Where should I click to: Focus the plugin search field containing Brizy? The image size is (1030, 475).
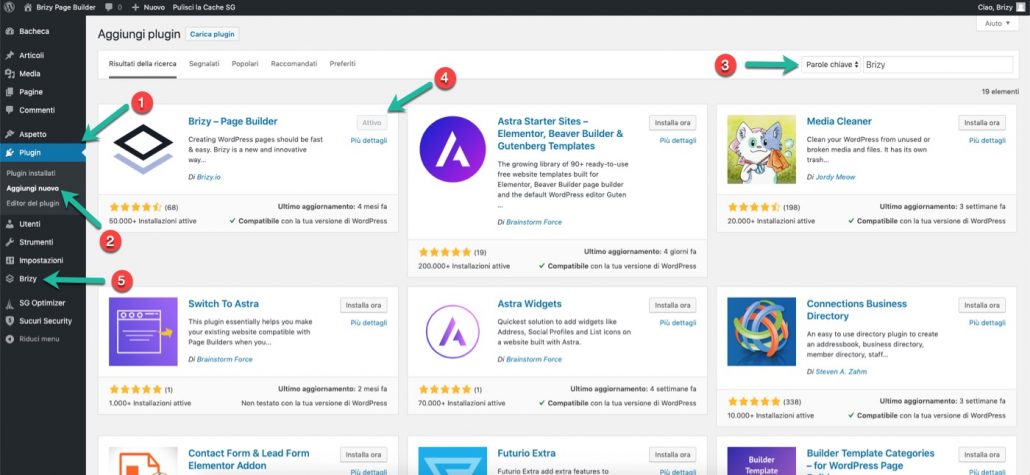click(x=938, y=64)
